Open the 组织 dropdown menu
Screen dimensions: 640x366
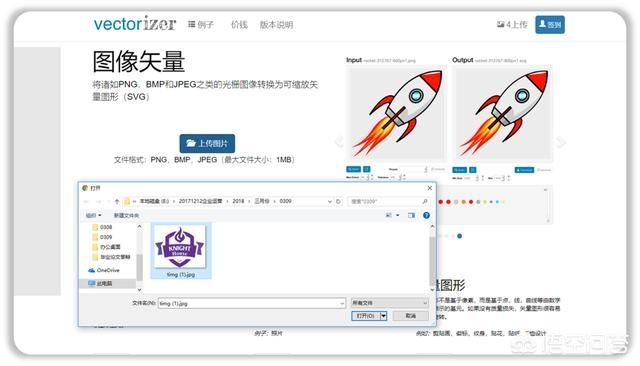pos(93,215)
